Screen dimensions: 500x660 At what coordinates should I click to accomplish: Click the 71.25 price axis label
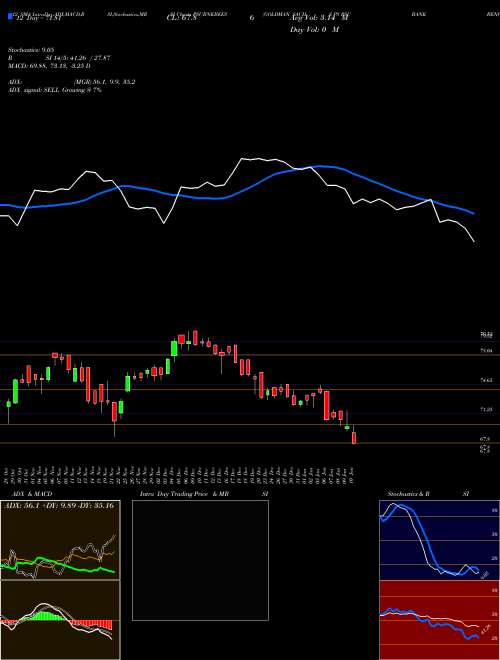point(486,409)
